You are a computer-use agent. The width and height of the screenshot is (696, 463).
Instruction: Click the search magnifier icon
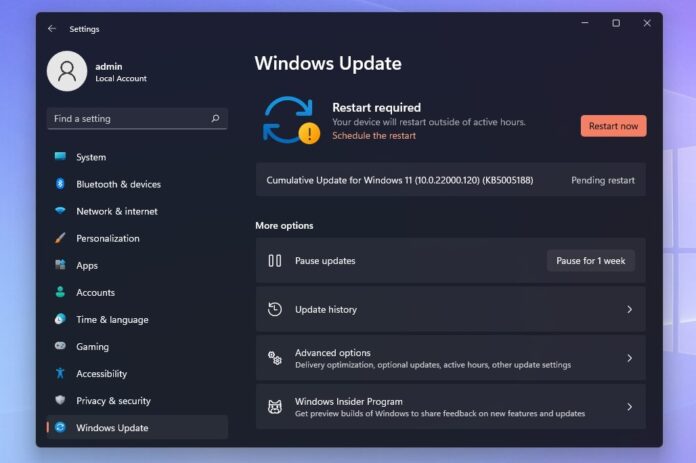coord(215,119)
